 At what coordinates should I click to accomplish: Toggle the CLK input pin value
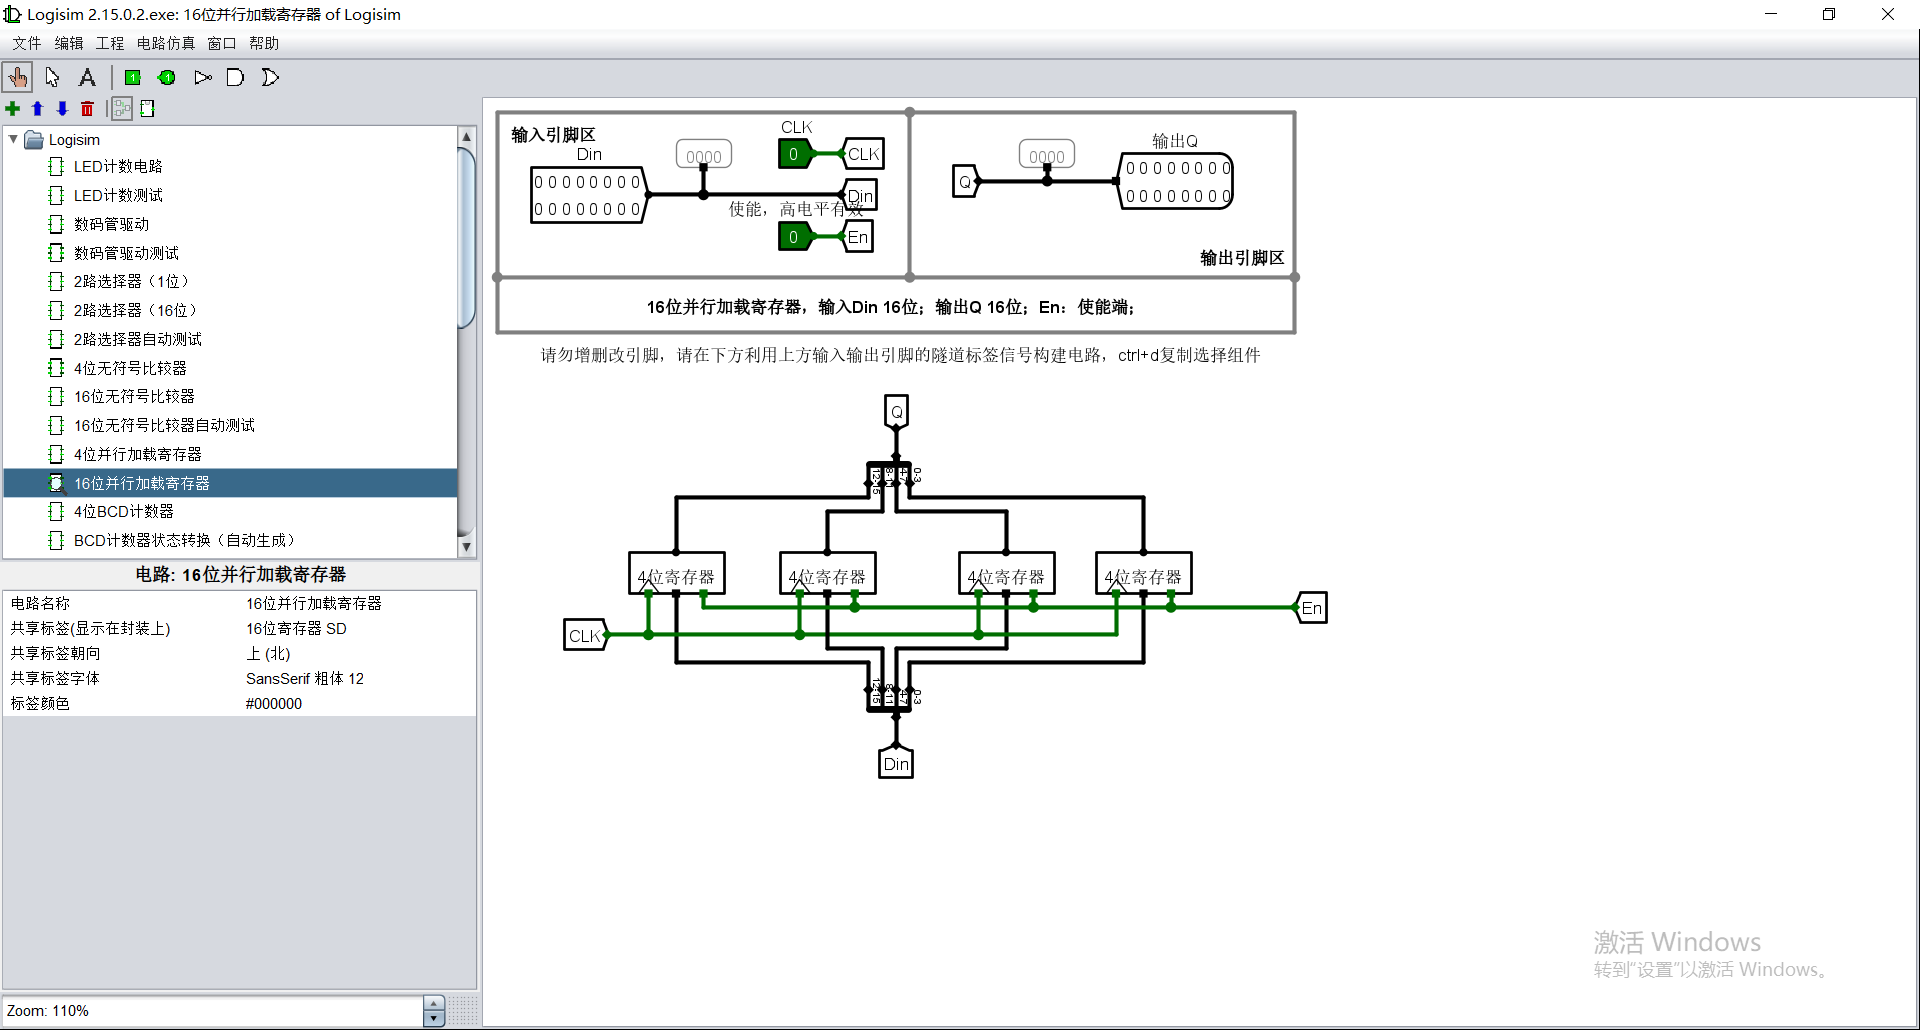(x=793, y=153)
